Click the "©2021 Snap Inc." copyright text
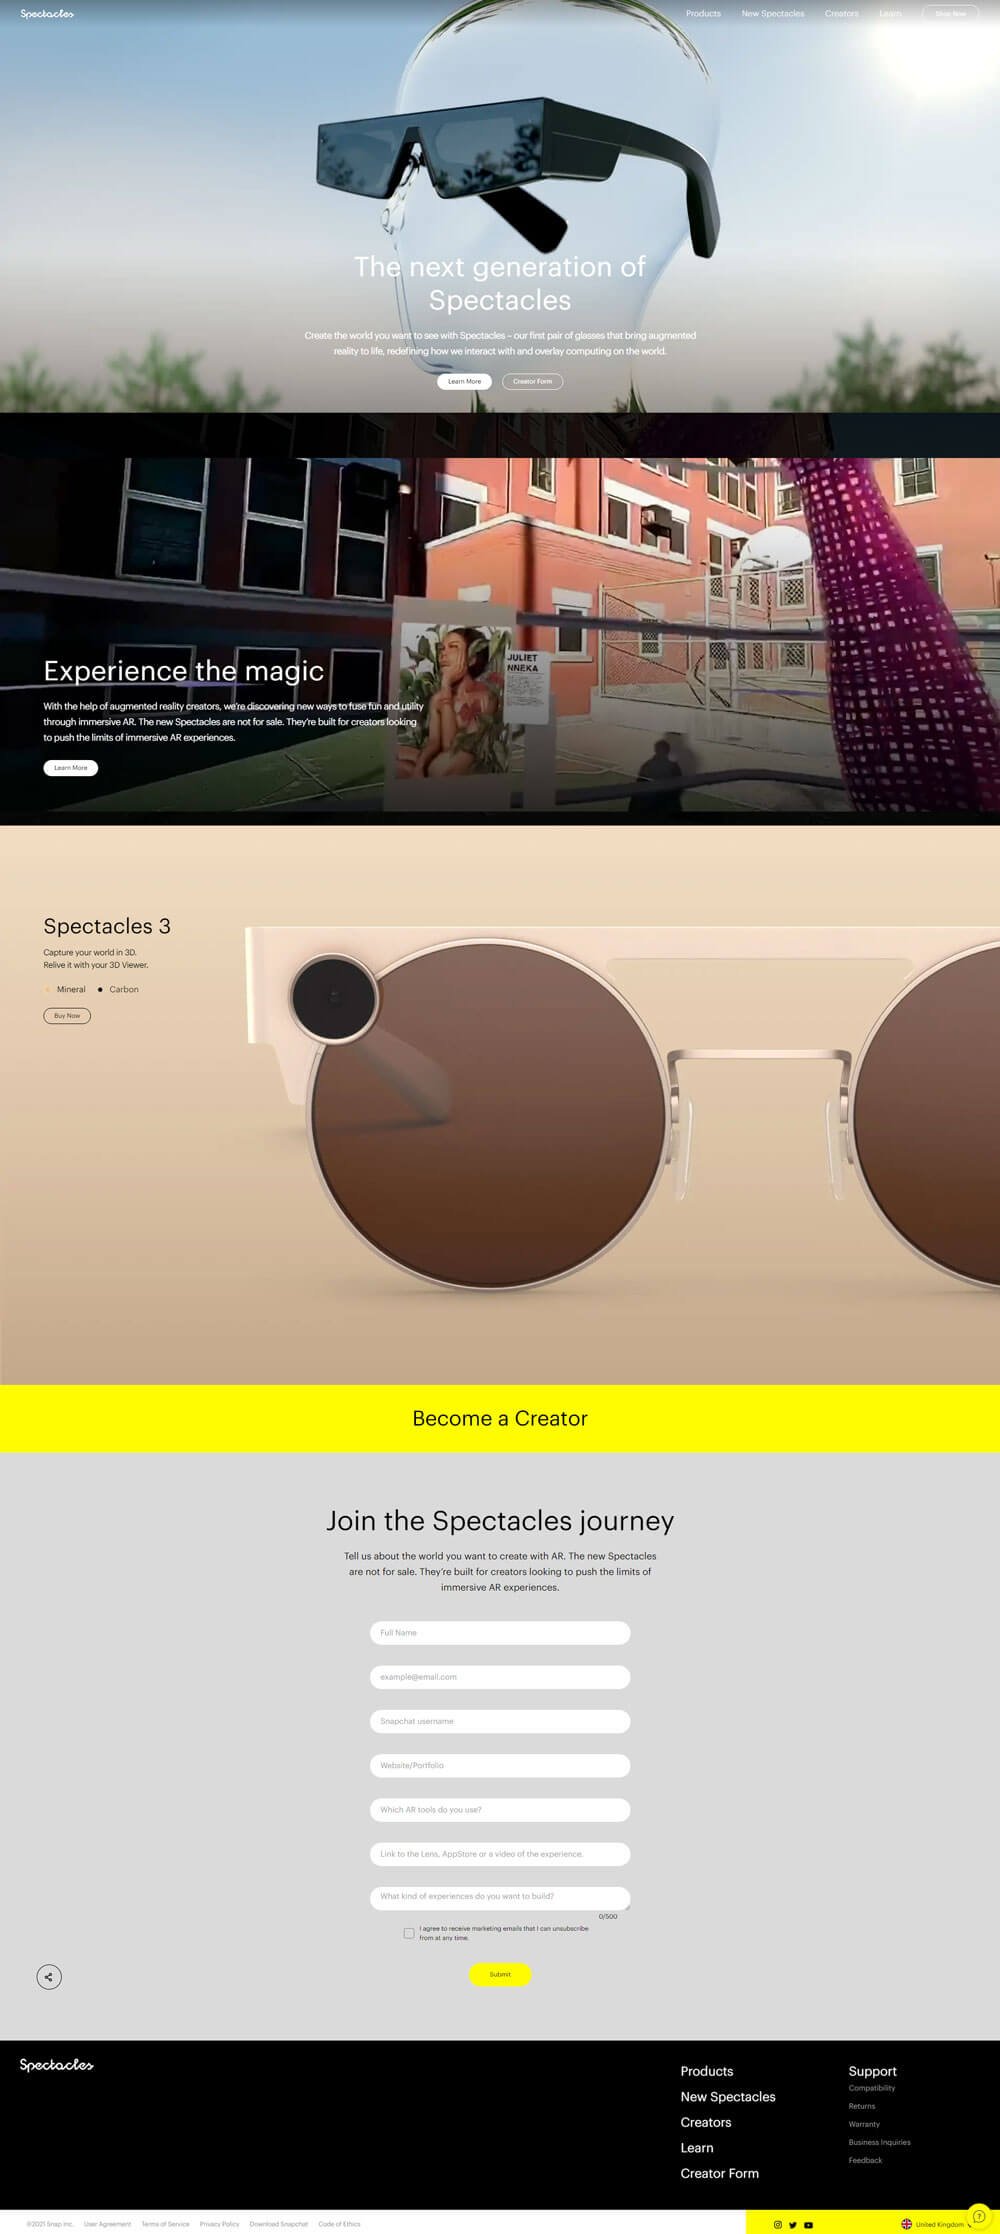 (50, 2224)
